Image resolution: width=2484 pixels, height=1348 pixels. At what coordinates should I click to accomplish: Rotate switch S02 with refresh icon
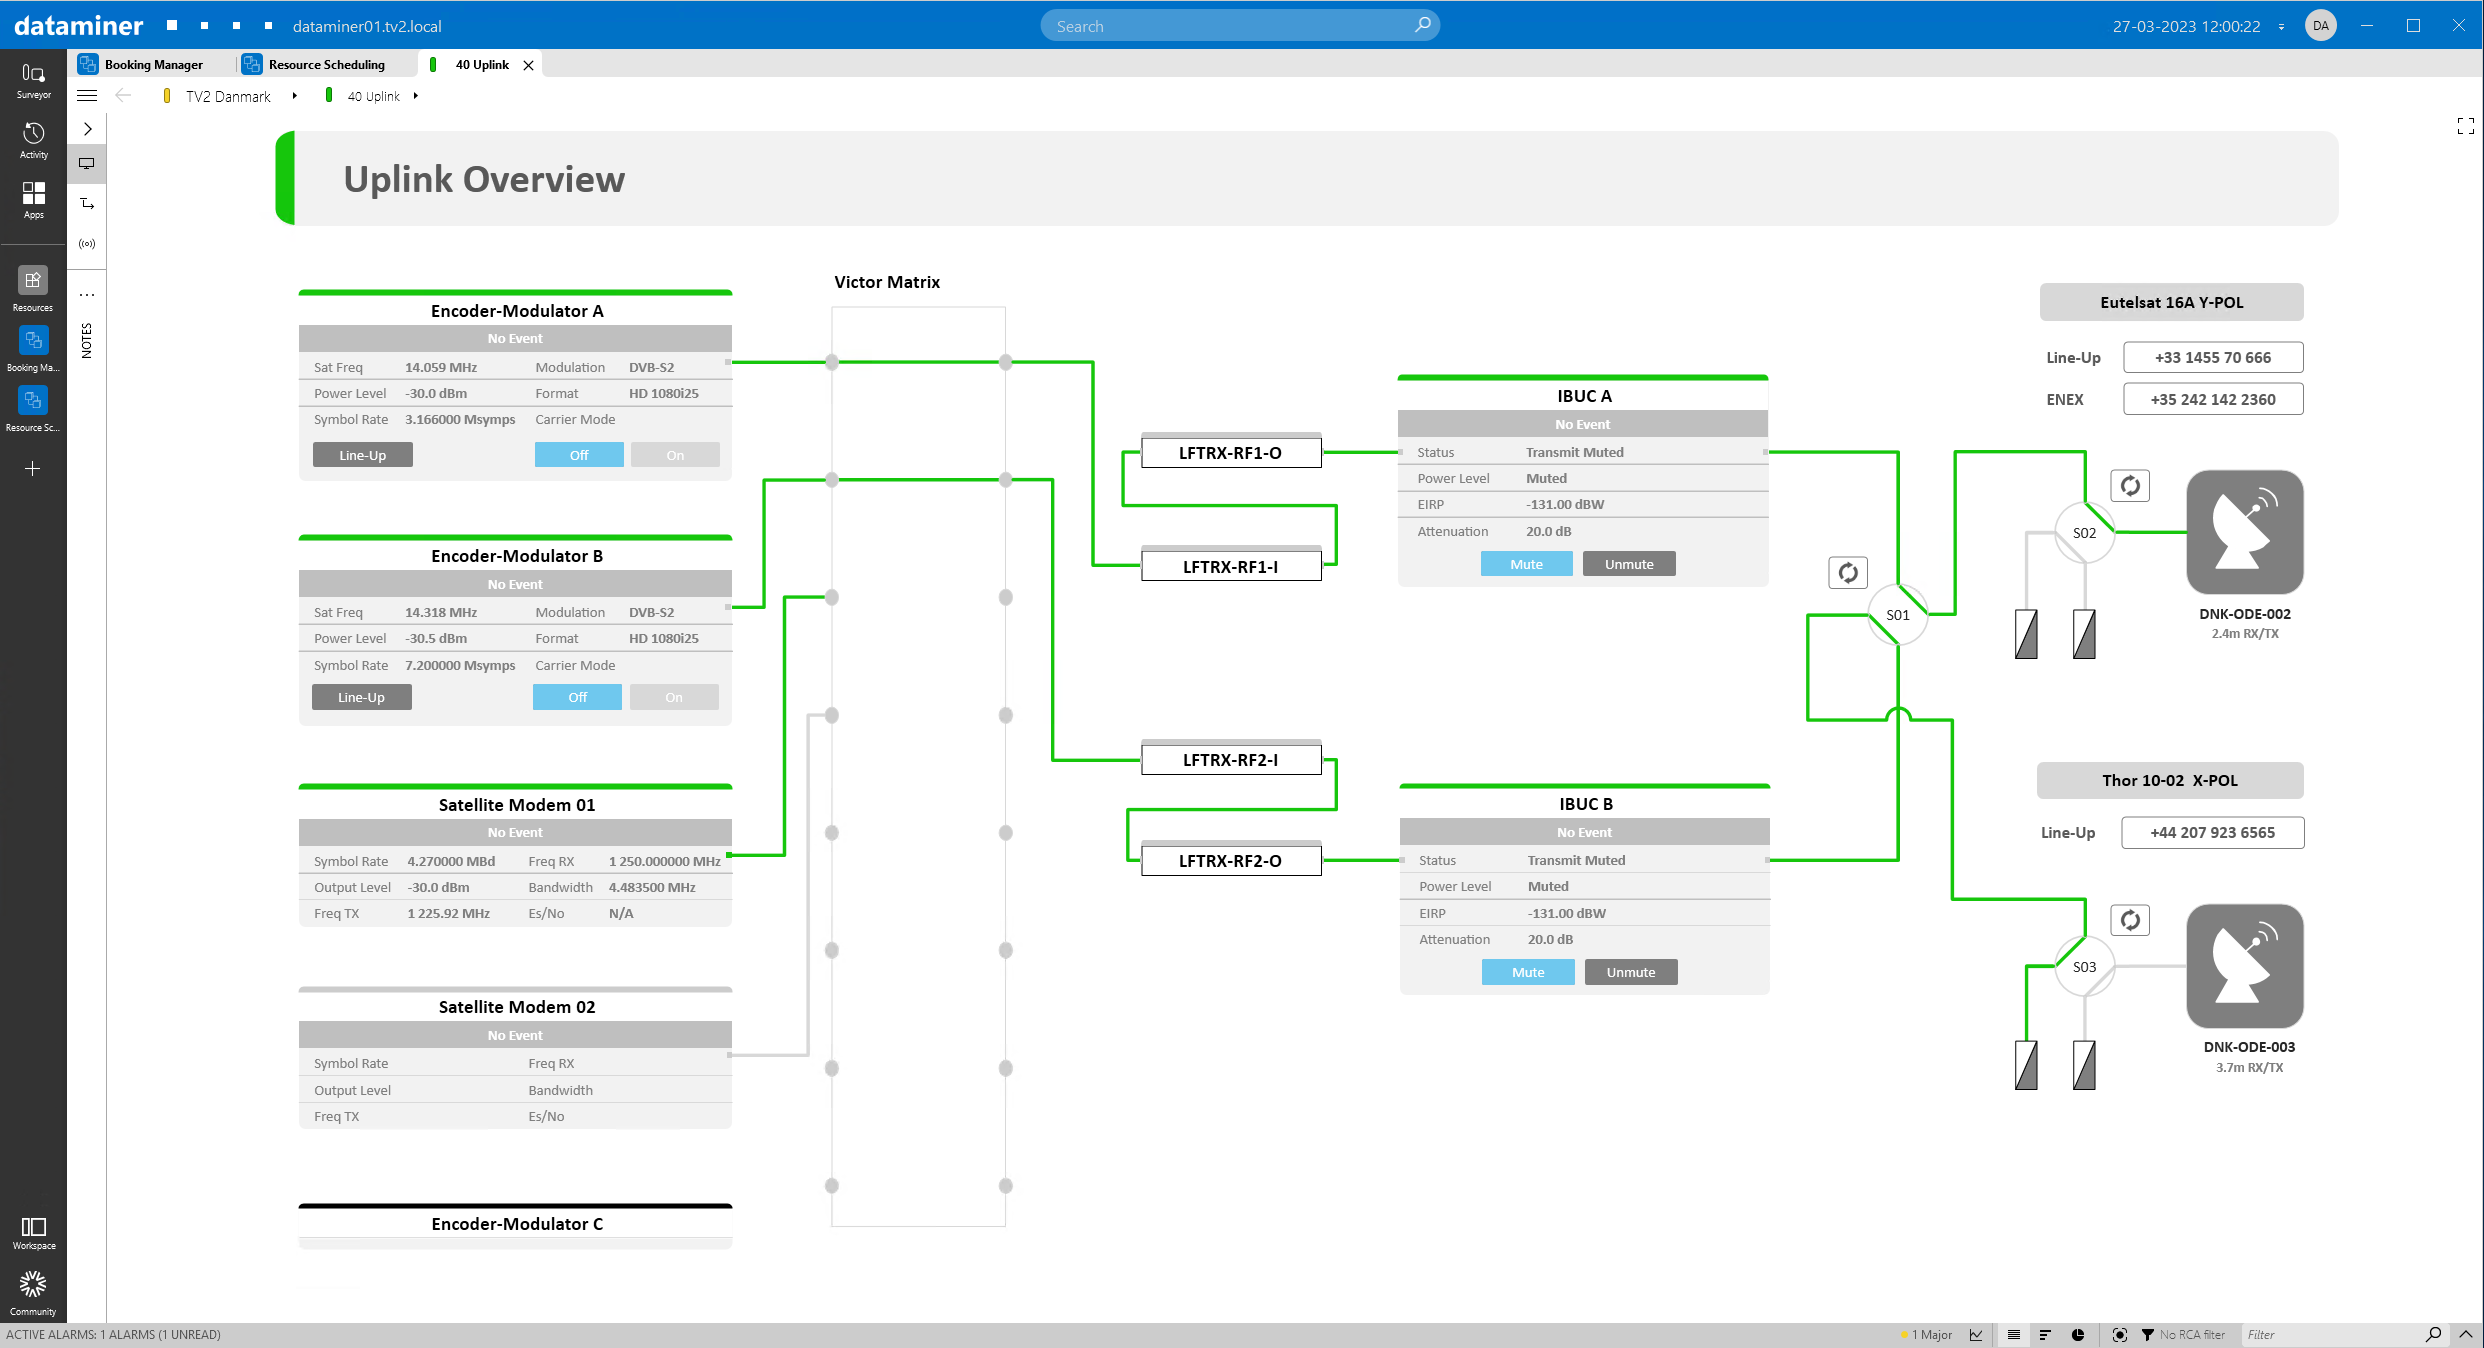pos(2130,486)
